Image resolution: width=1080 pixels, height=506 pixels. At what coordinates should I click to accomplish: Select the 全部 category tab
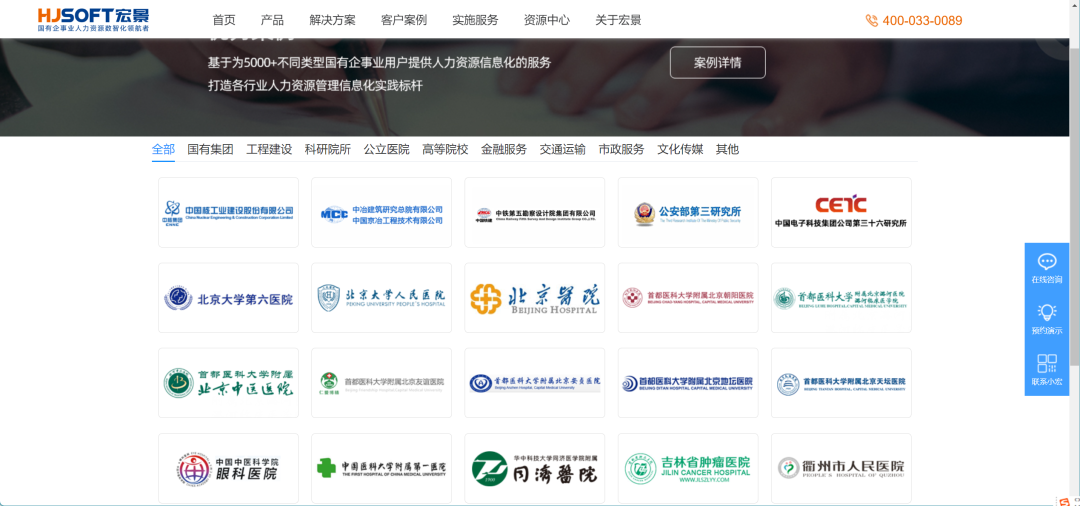tap(163, 149)
